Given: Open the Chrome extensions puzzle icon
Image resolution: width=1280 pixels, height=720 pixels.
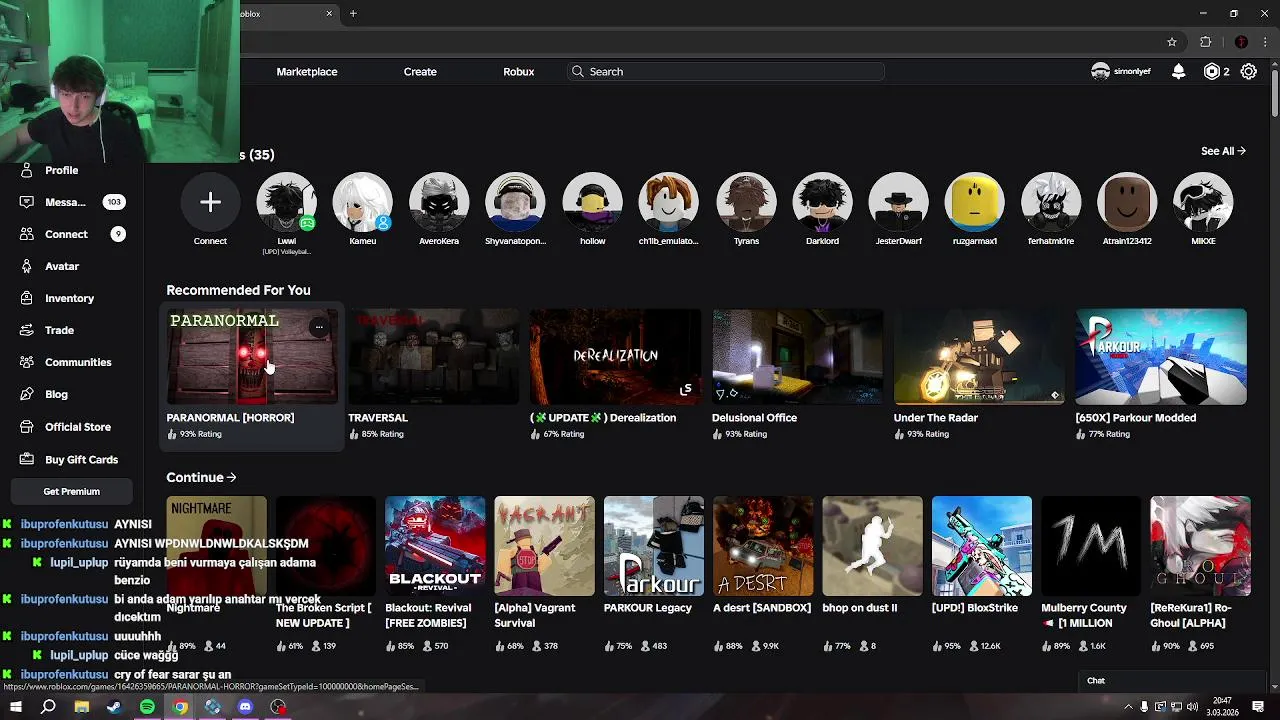Looking at the screenshot, I should pos(1205,42).
